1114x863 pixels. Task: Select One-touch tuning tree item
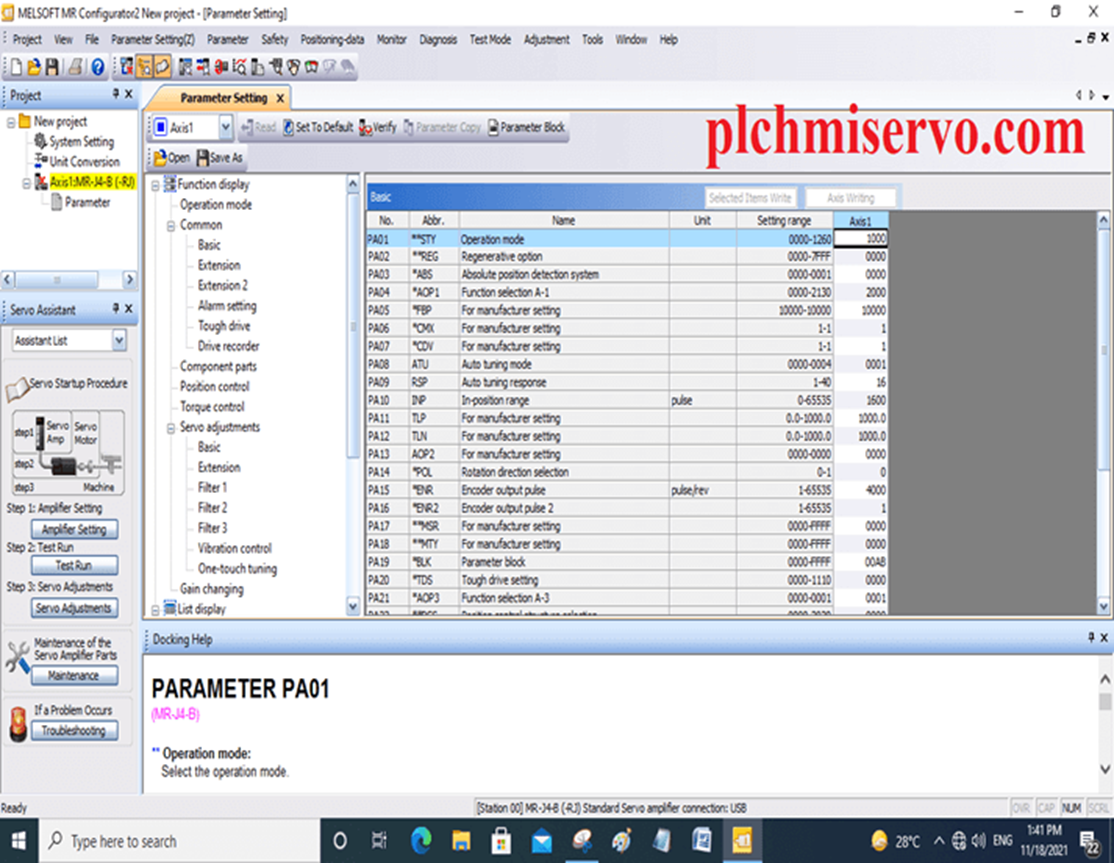[237, 569]
